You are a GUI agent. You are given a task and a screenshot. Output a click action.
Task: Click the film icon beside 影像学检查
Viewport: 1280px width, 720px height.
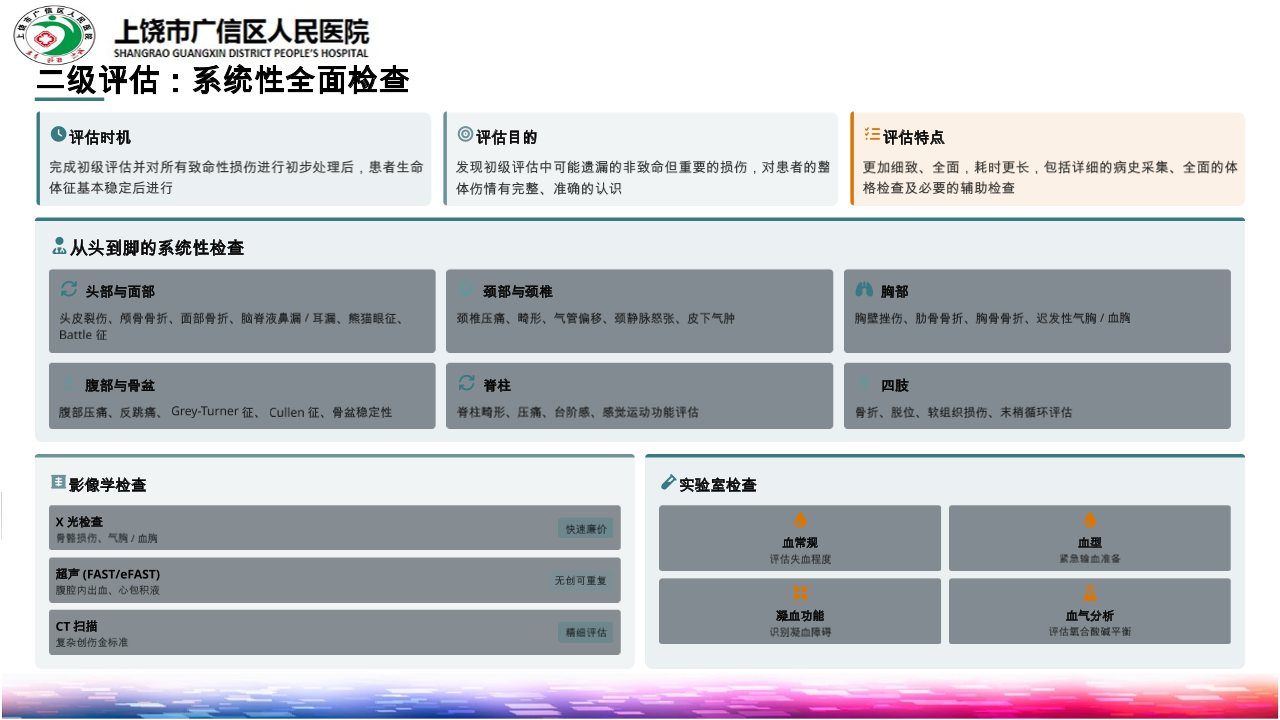(58, 483)
